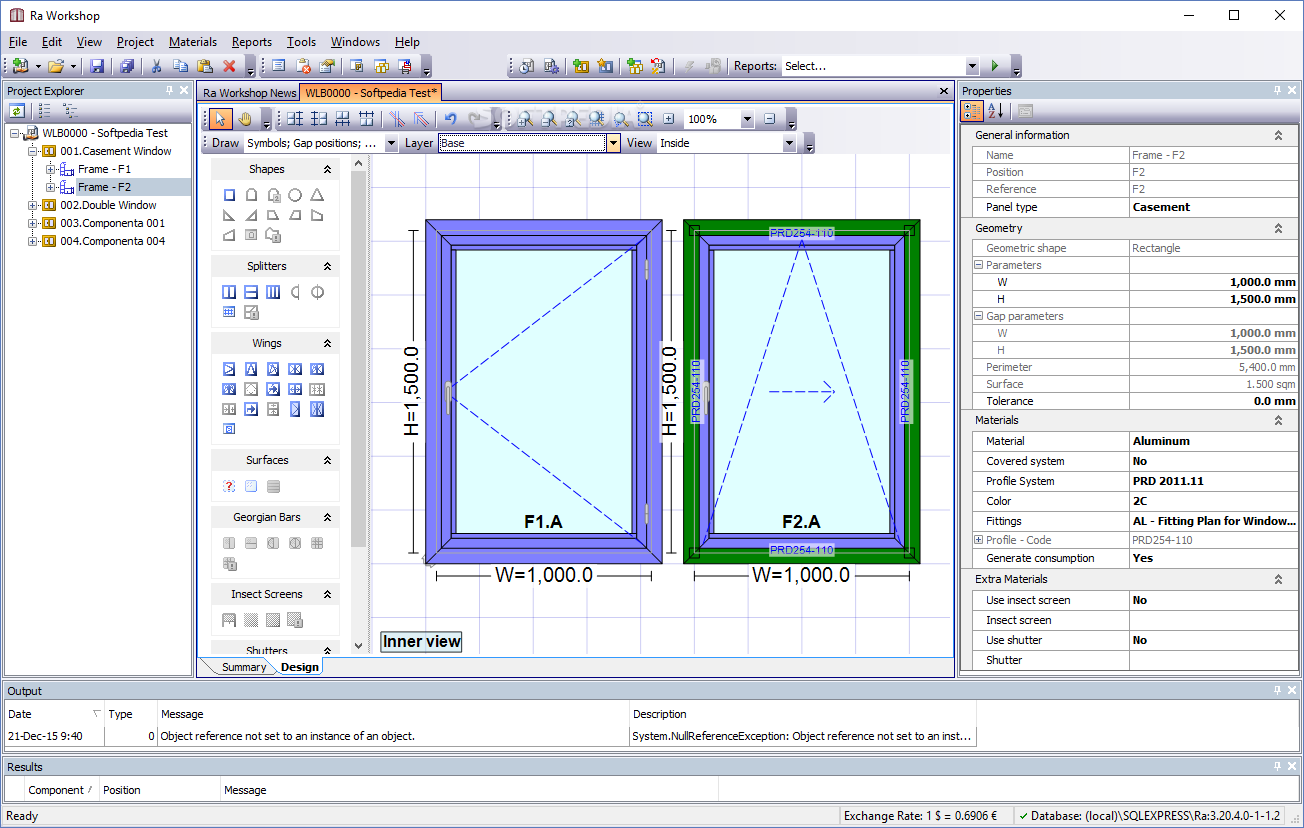Open the Reports Select dropdown

(972, 66)
